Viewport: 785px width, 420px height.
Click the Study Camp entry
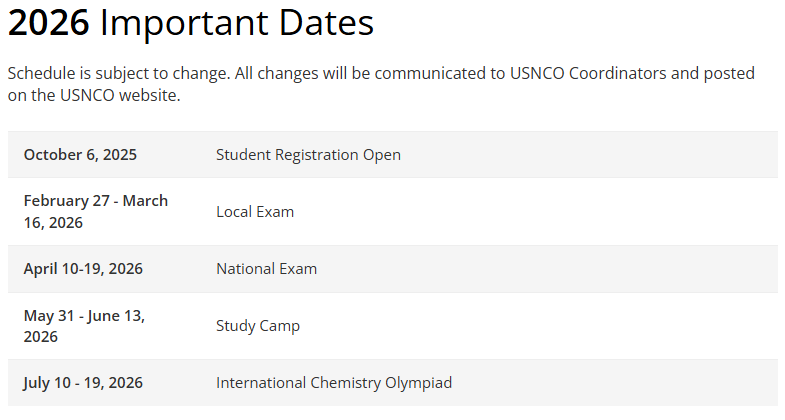(258, 326)
